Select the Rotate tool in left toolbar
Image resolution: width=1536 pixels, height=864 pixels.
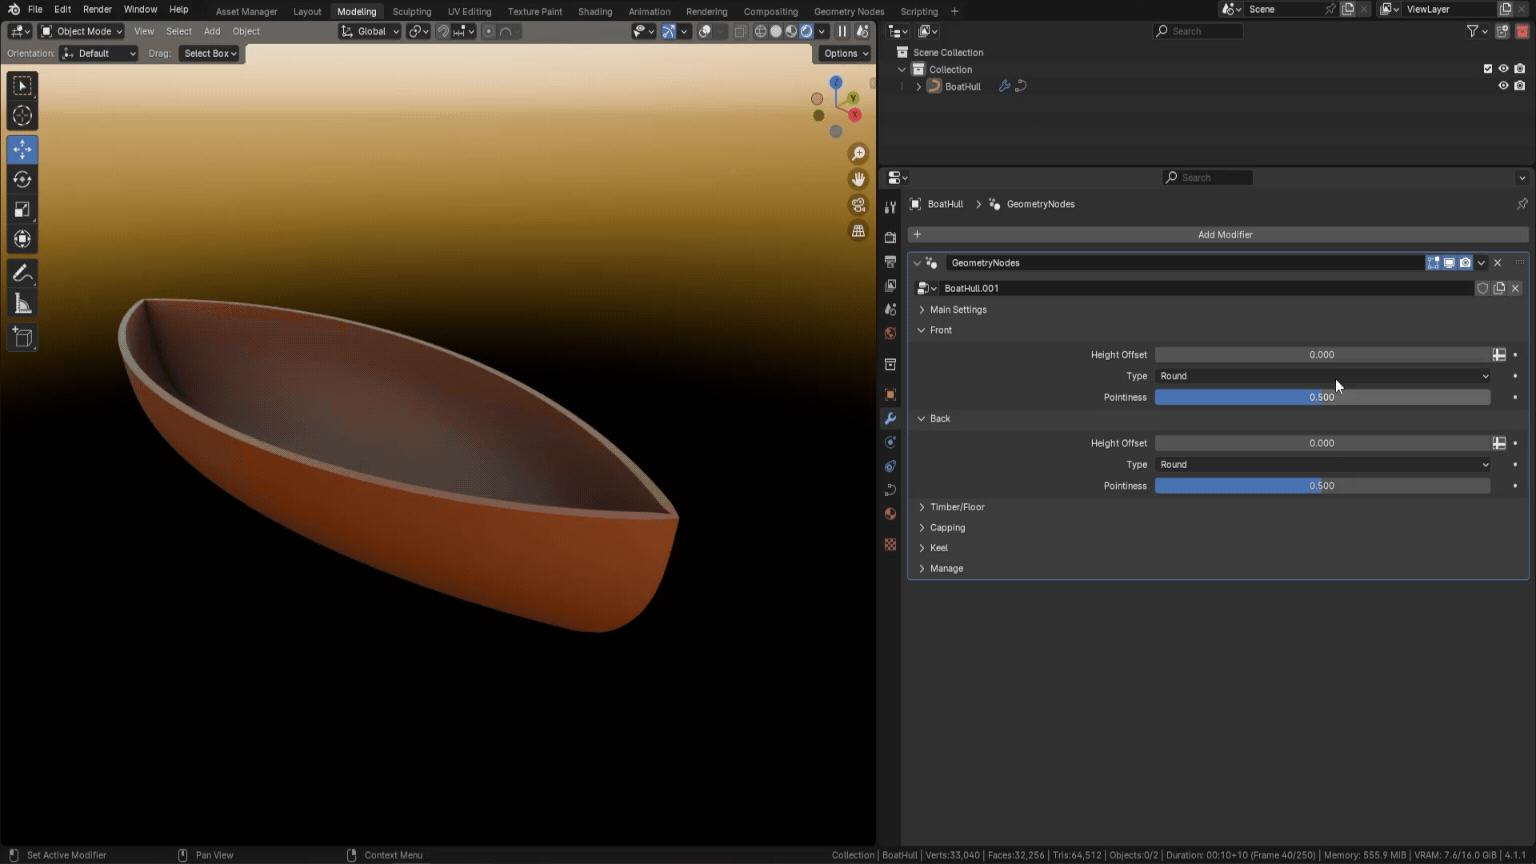point(22,180)
